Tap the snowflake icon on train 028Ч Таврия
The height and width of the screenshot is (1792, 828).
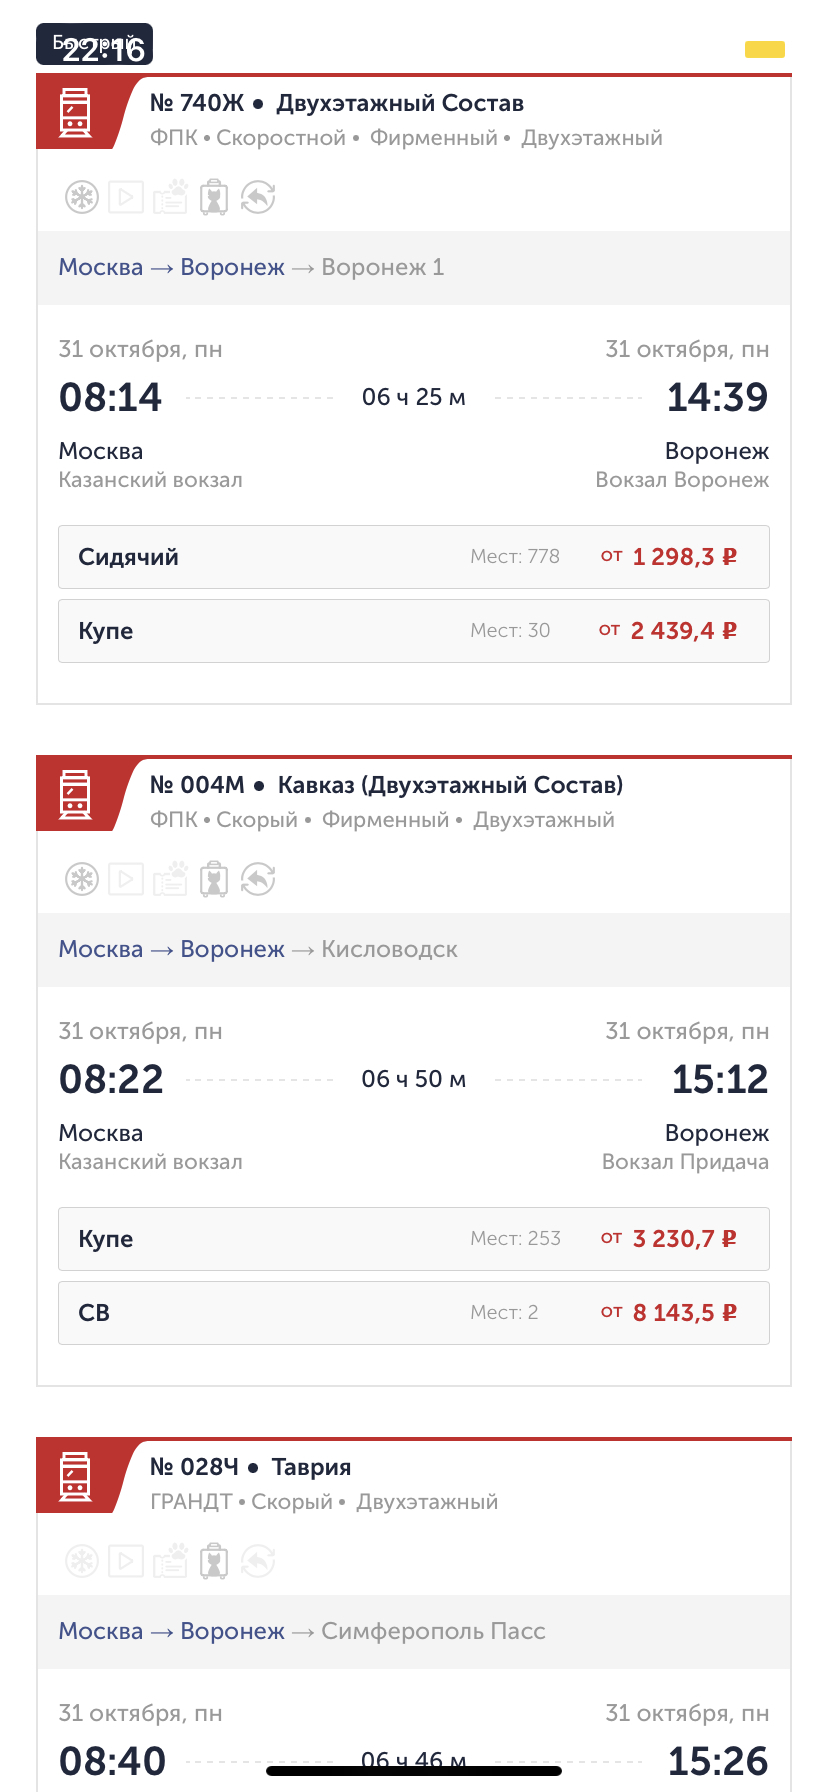pyautogui.click(x=82, y=1561)
